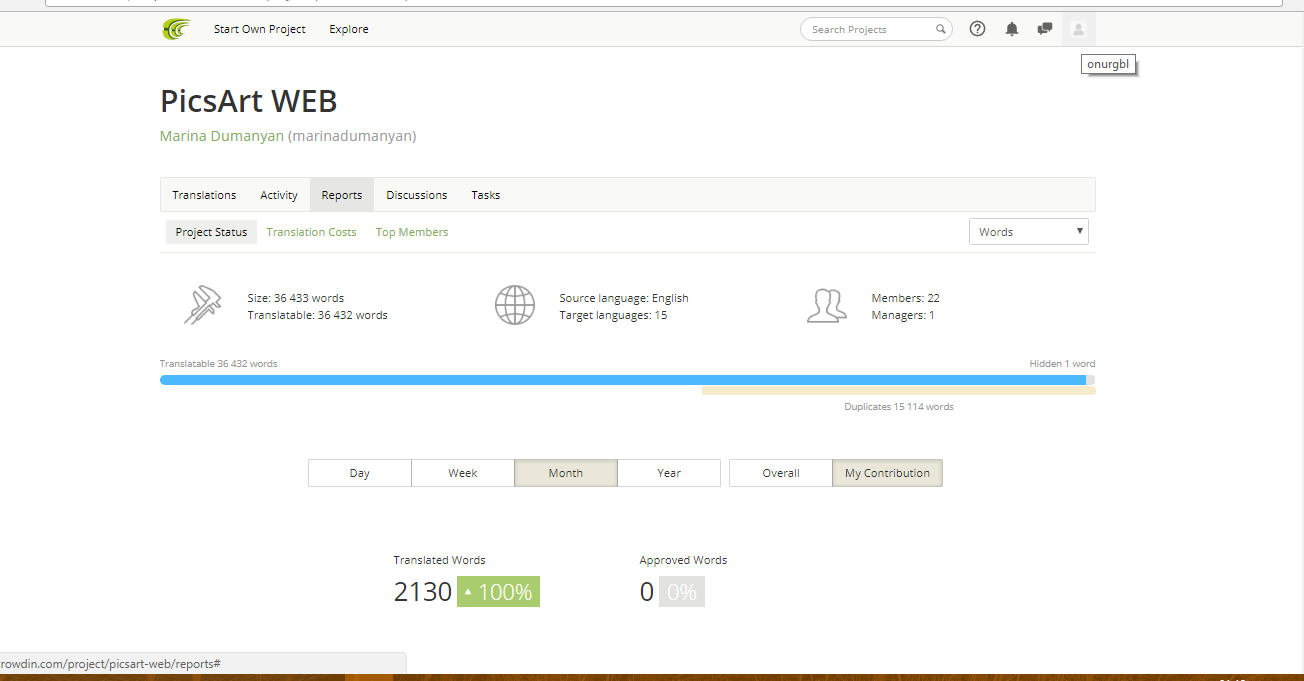Click the caliper size icon
The width and height of the screenshot is (1304, 681).
tap(203, 305)
